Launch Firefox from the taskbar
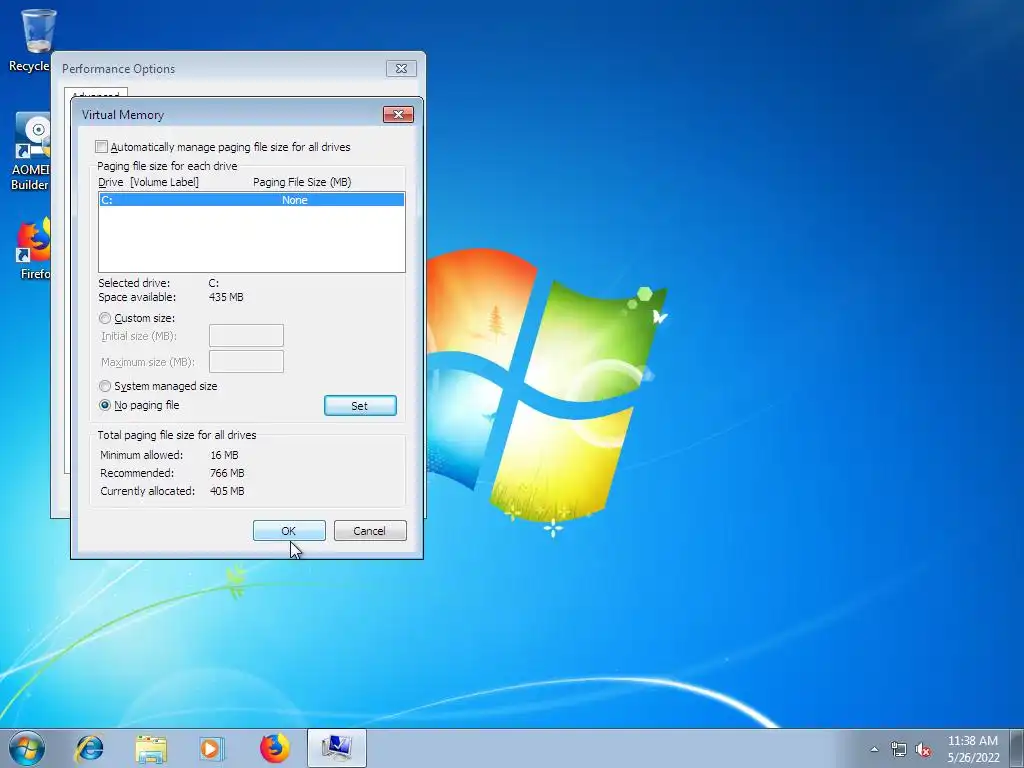1024x768 pixels. 274,748
